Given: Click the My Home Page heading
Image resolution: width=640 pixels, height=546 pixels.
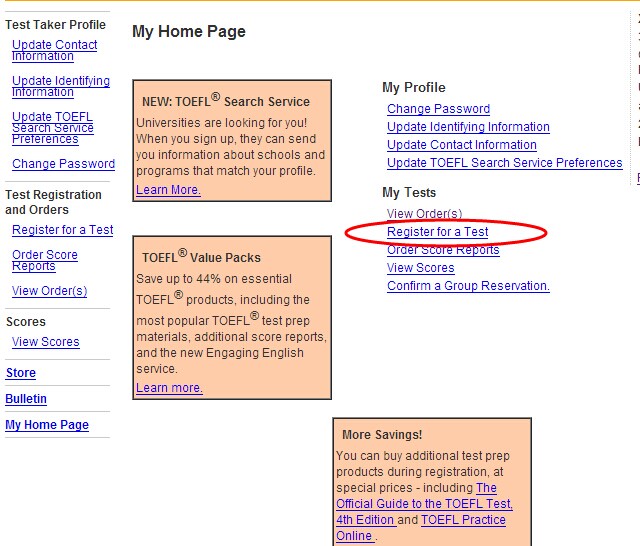Looking at the screenshot, I should [x=189, y=32].
